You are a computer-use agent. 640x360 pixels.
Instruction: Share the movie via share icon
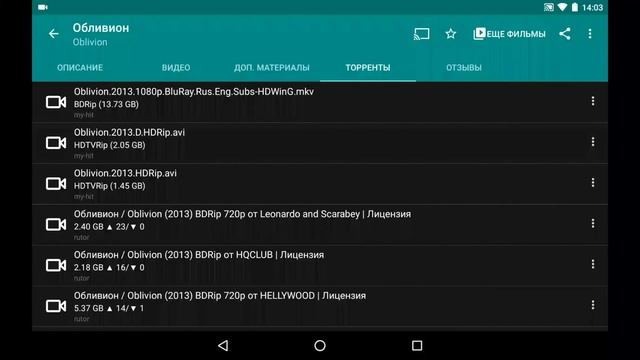[565, 34]
